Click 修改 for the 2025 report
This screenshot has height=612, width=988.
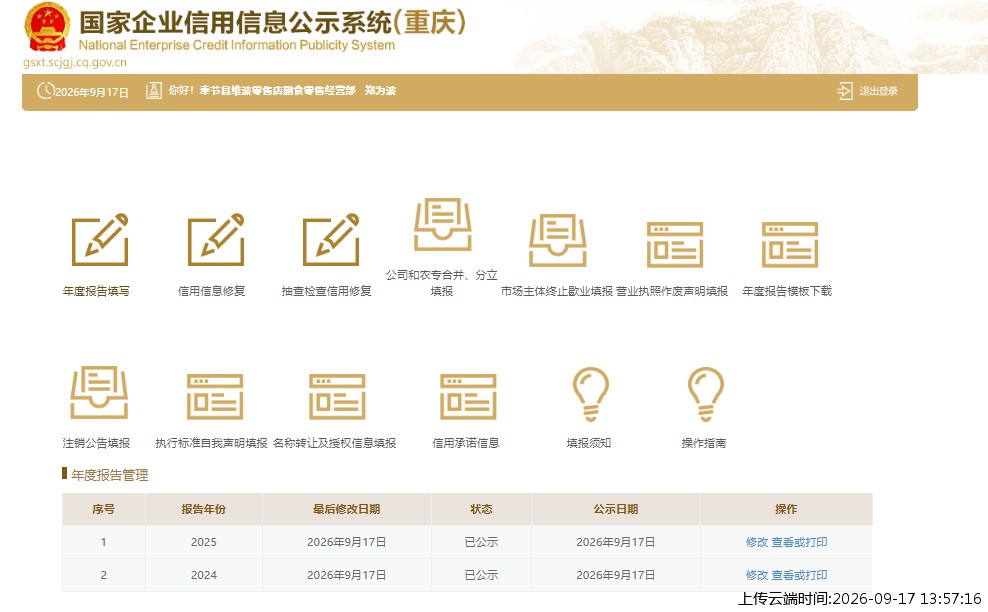(757, 542)
